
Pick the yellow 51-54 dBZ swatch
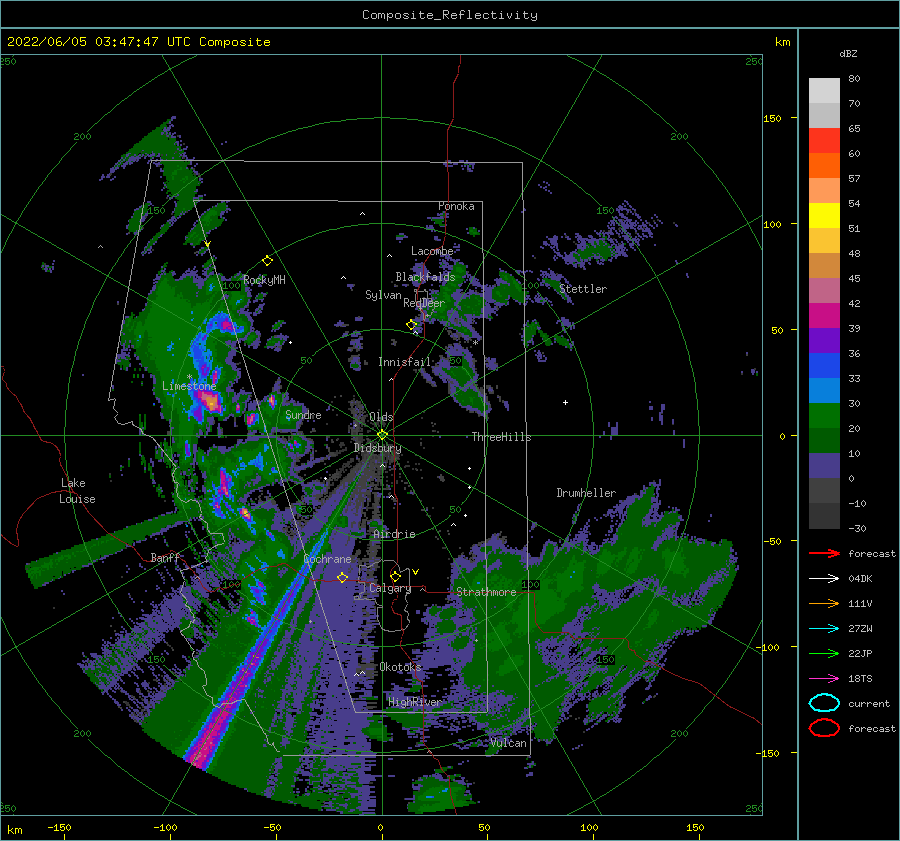[x=824, y=216]
